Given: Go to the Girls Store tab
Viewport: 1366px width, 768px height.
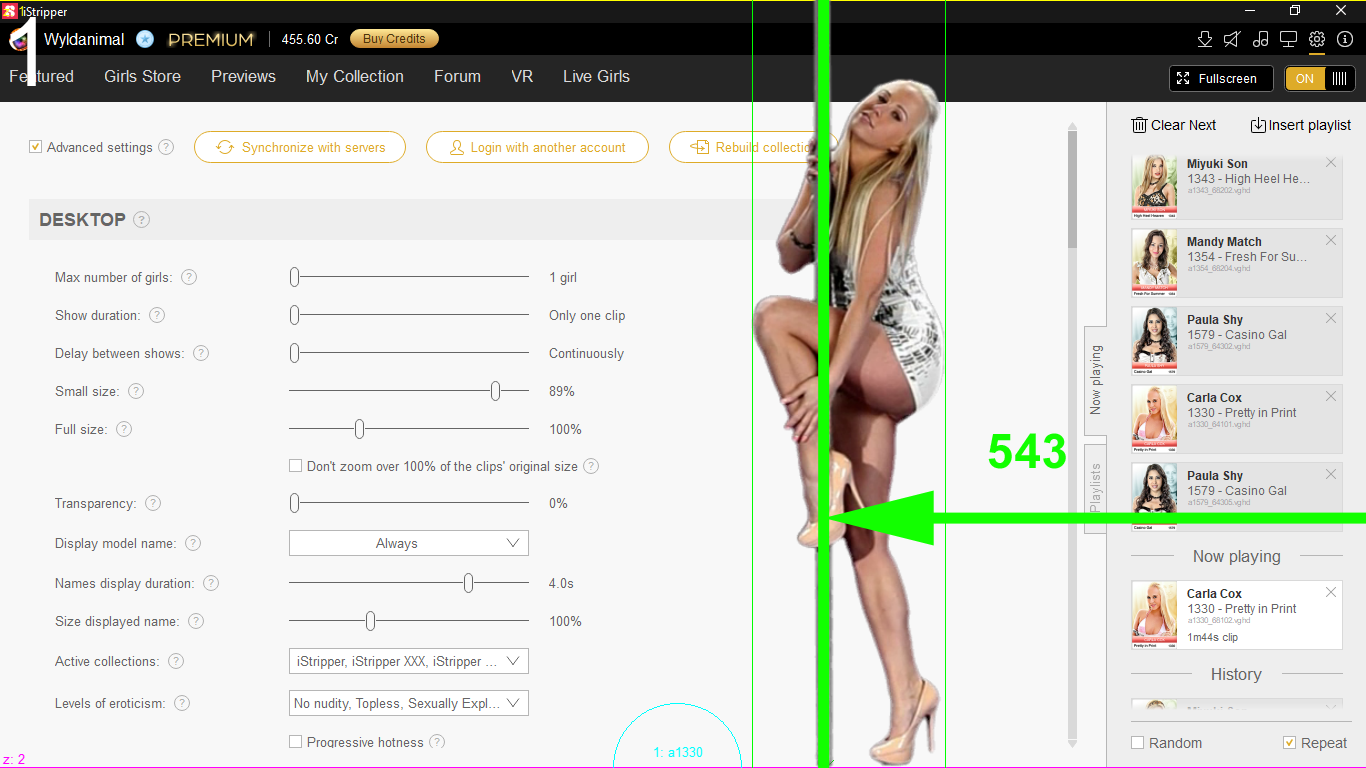Looking at the screenshot, I should 142,77.
